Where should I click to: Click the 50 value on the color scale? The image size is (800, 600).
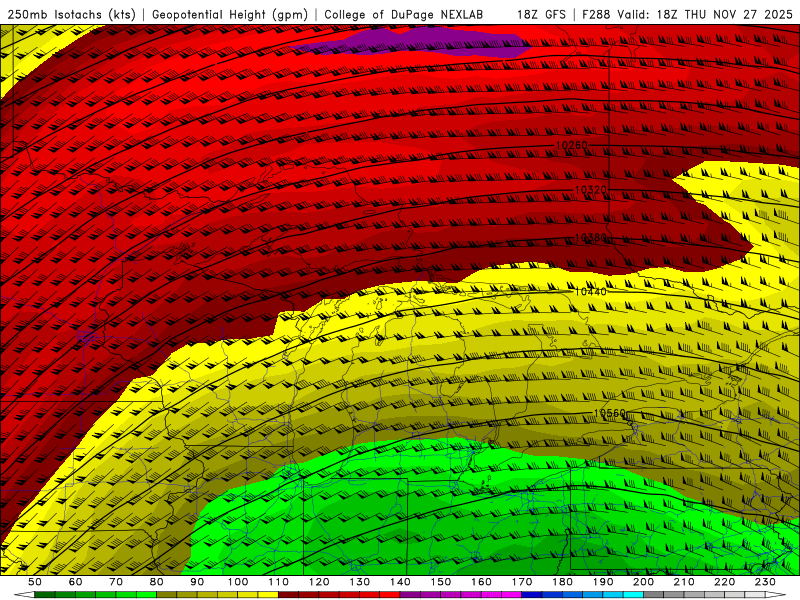35,582
